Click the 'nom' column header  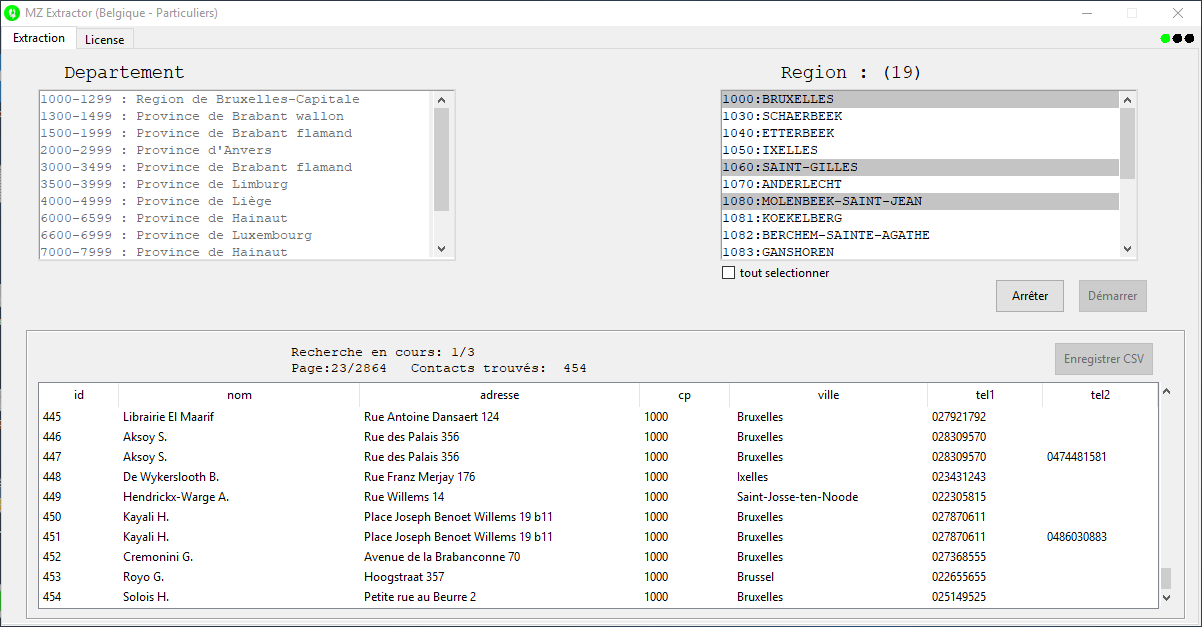pyautogui.click(x=239, y=395)
